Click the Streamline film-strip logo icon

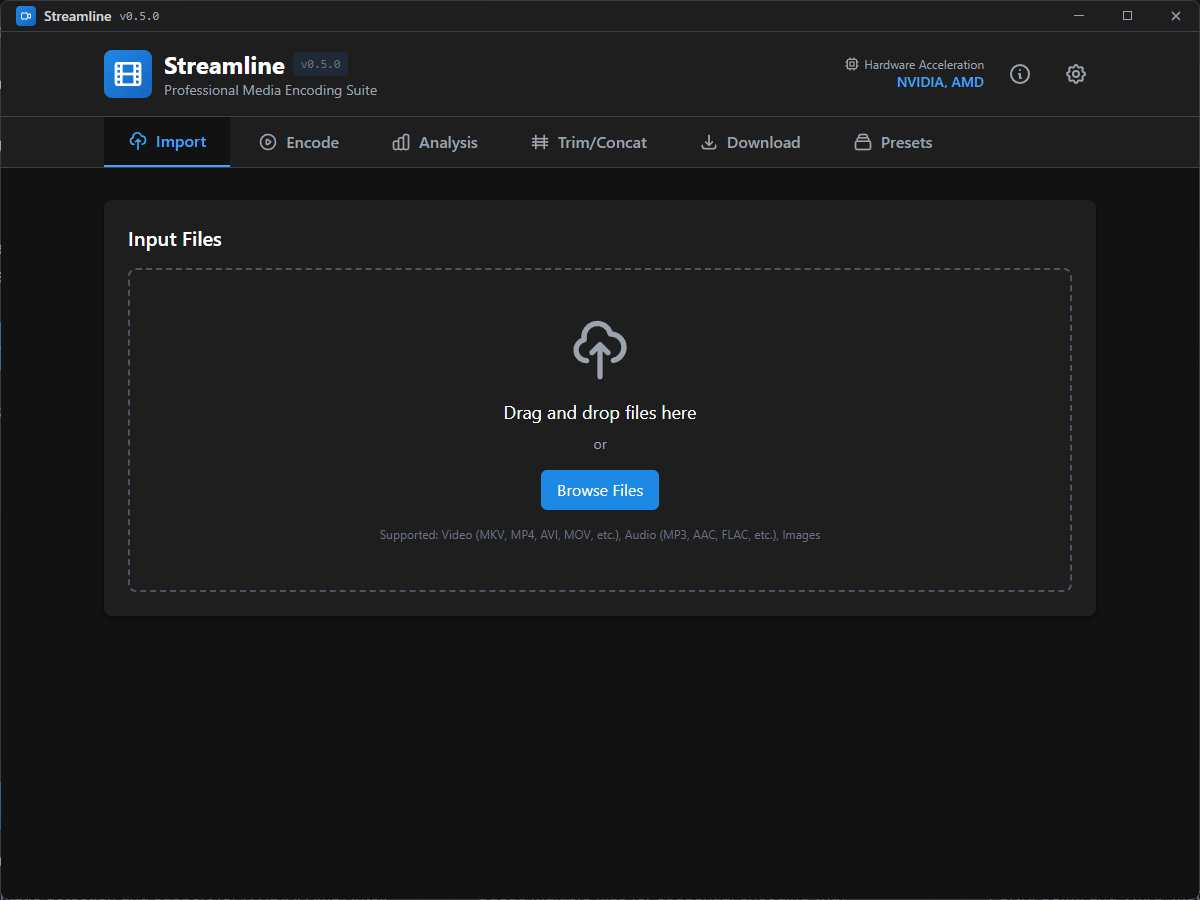128,74
